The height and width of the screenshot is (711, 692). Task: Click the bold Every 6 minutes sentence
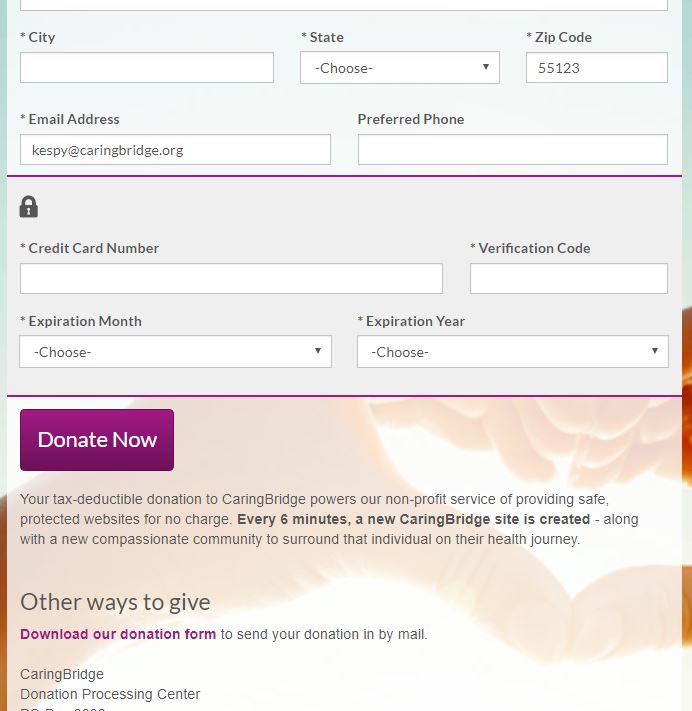[x=414, y=519]
